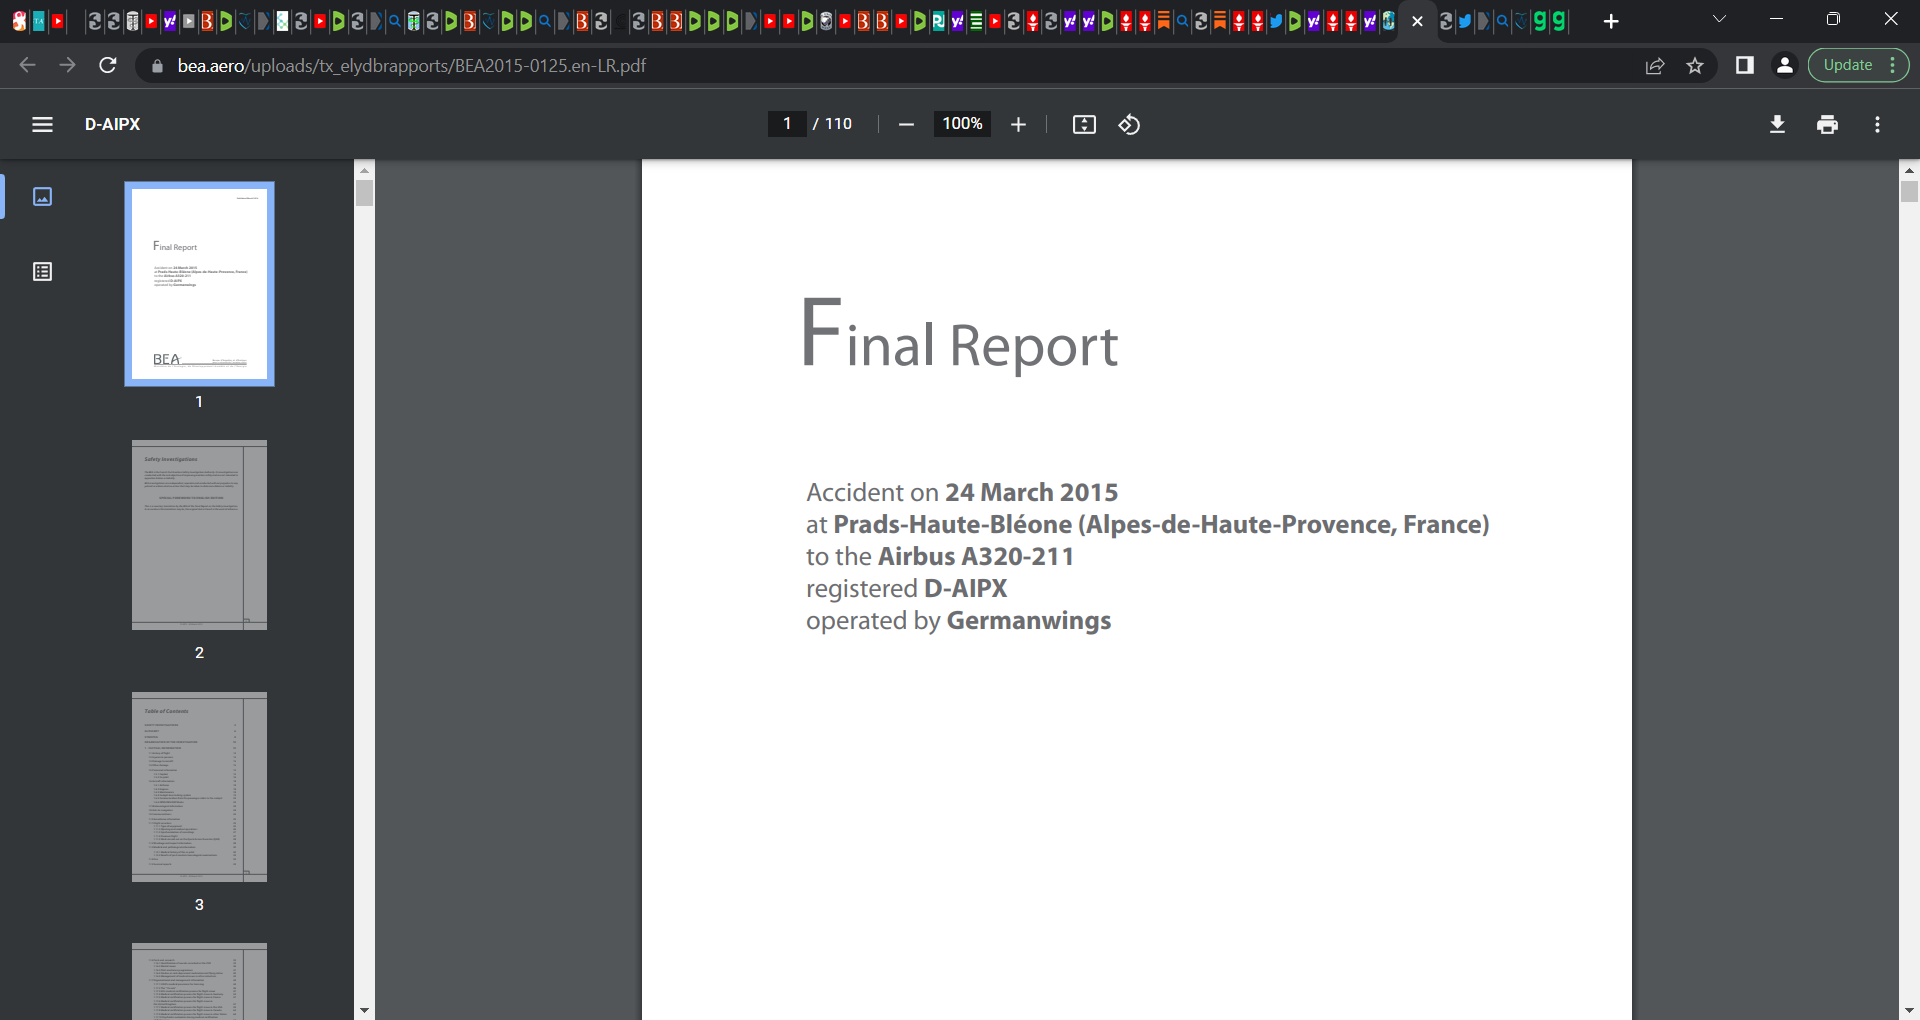Click the document scroll down arrow
This screenshot has height=1020, width=1920.
(1909, 1010)
